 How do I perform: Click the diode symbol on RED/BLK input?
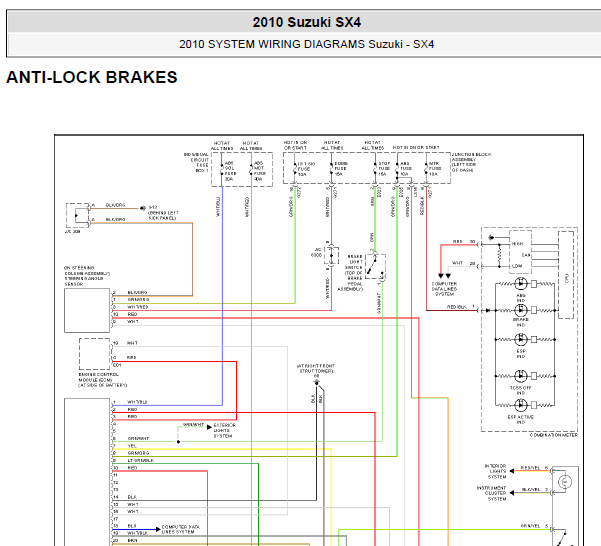click(487, 310)
